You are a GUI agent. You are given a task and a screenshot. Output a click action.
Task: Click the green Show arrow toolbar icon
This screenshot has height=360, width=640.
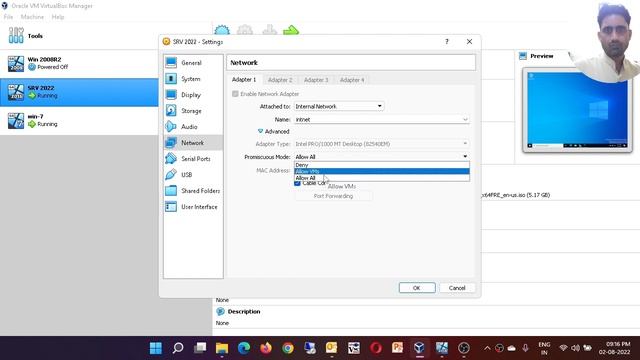click(291, 30)
